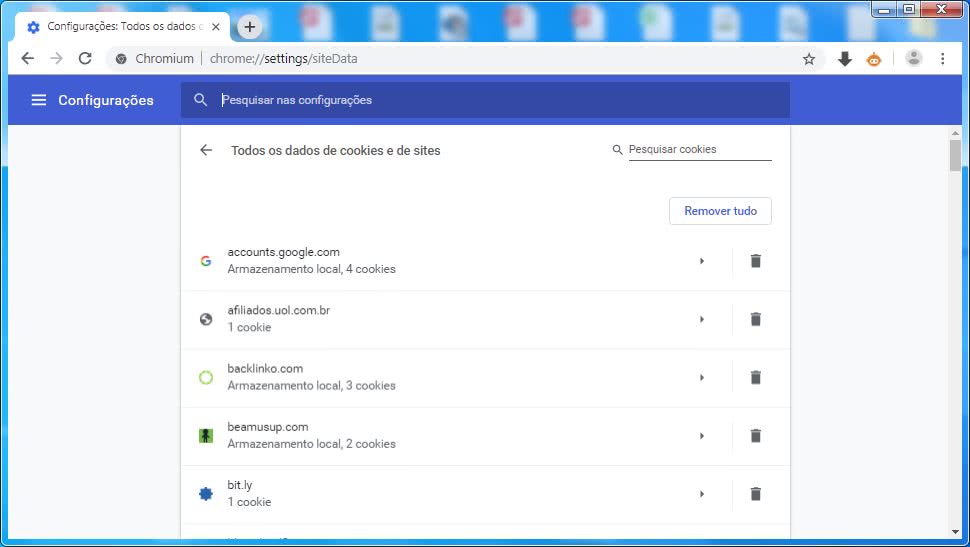Image resolution: width=970 pixels, height=547 pixels.
Task: Click the Configurações title text
Action: click(x=106, y=100)
